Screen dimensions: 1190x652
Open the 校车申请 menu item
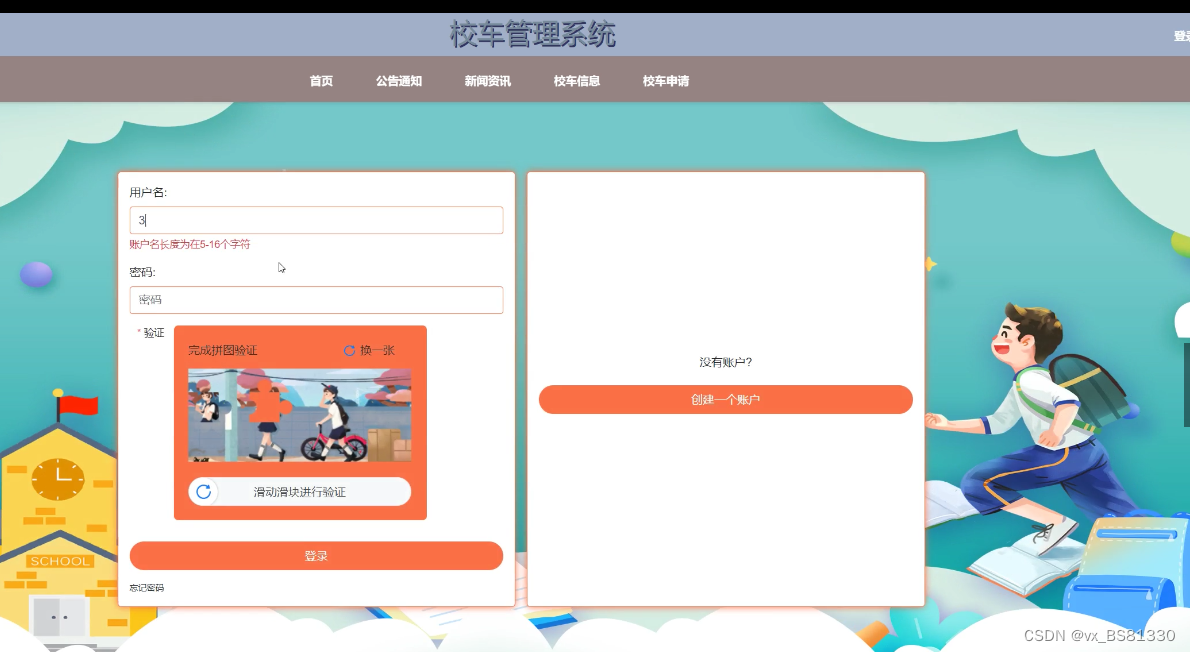[x=666, y=81]
